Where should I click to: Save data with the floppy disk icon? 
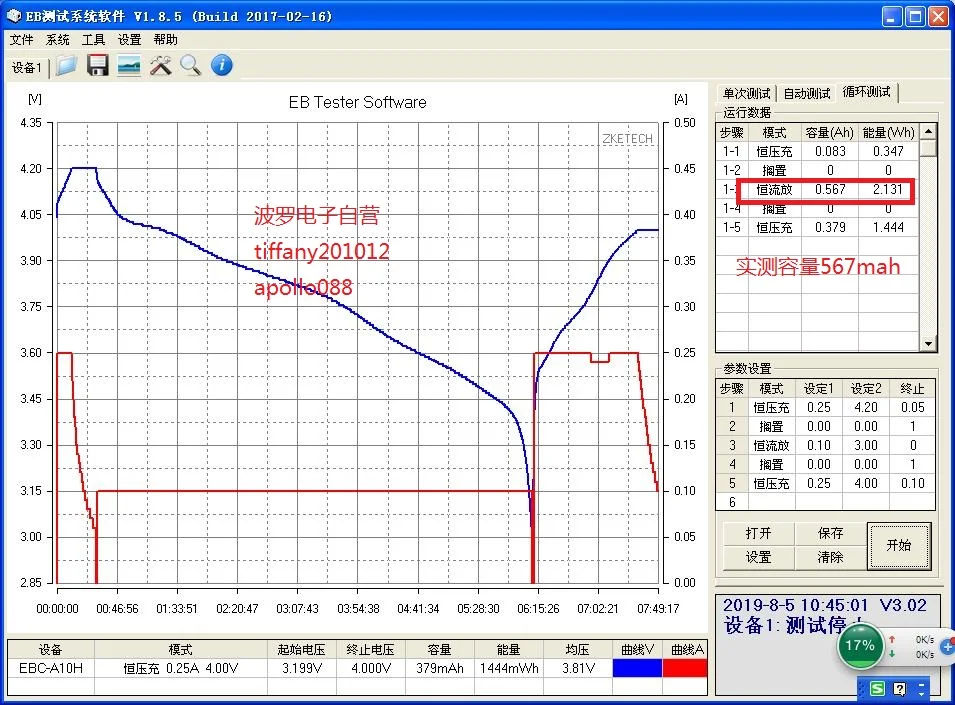click(x=97, y=65)
